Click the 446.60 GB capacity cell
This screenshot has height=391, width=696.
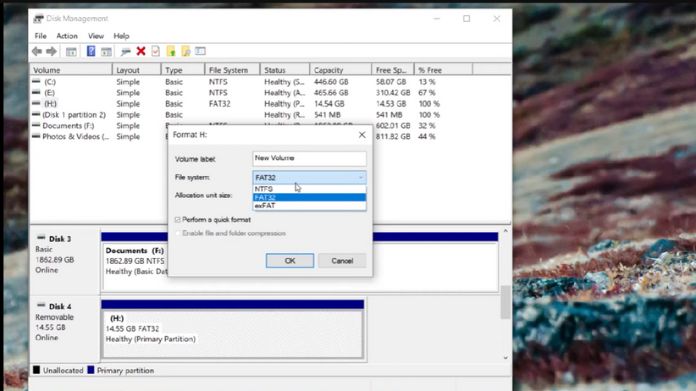pos(331,82)
